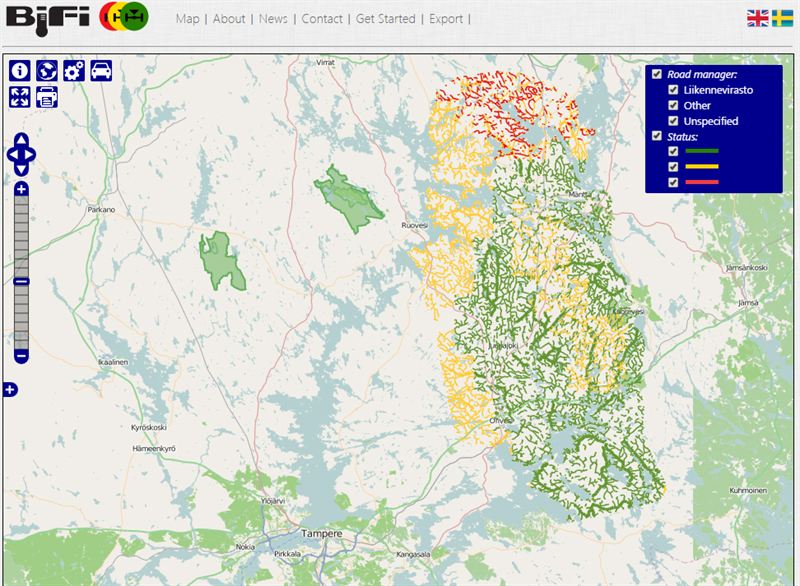The height and width of the screenshot is (586, 800).
Task: Click the globe map layers icon
Action: point(46,71)
